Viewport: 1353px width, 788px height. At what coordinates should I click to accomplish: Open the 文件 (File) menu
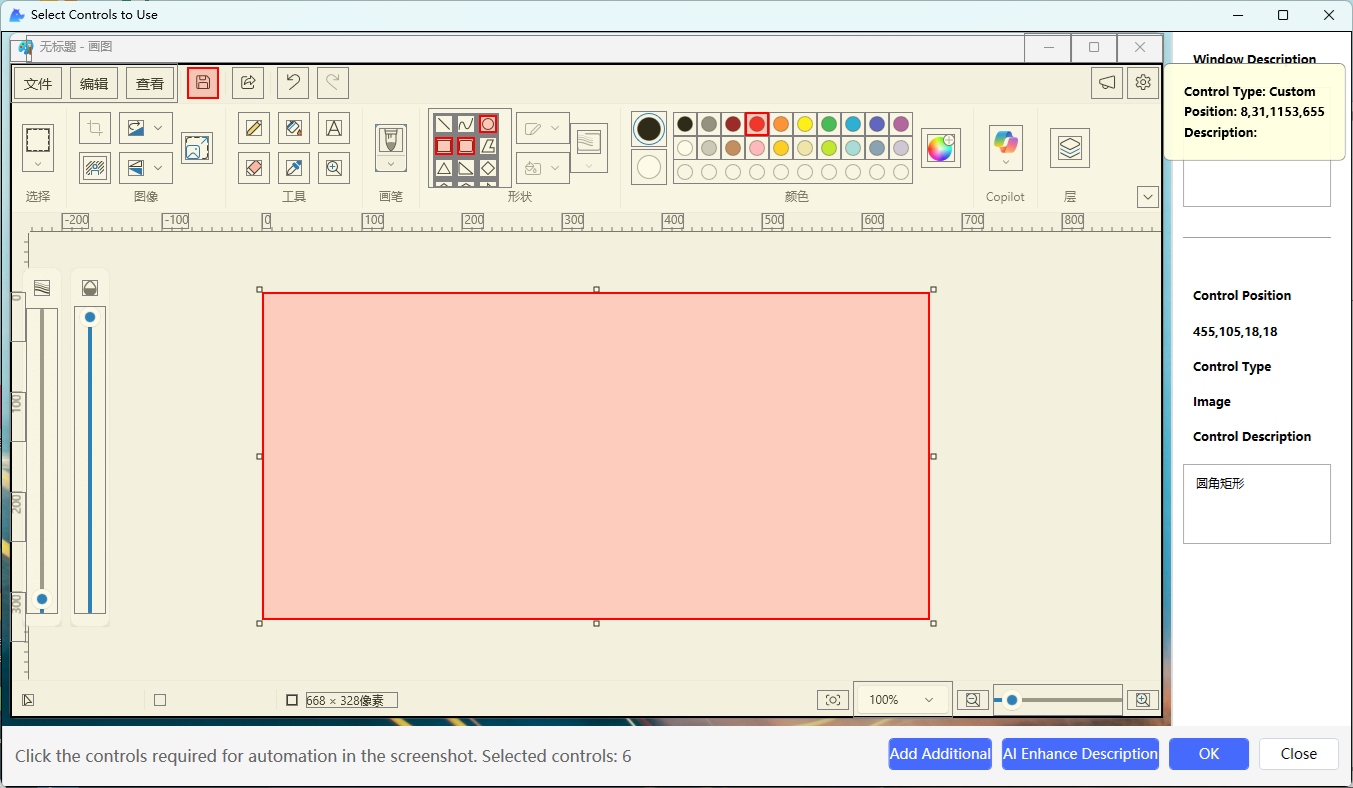[38, 84]
